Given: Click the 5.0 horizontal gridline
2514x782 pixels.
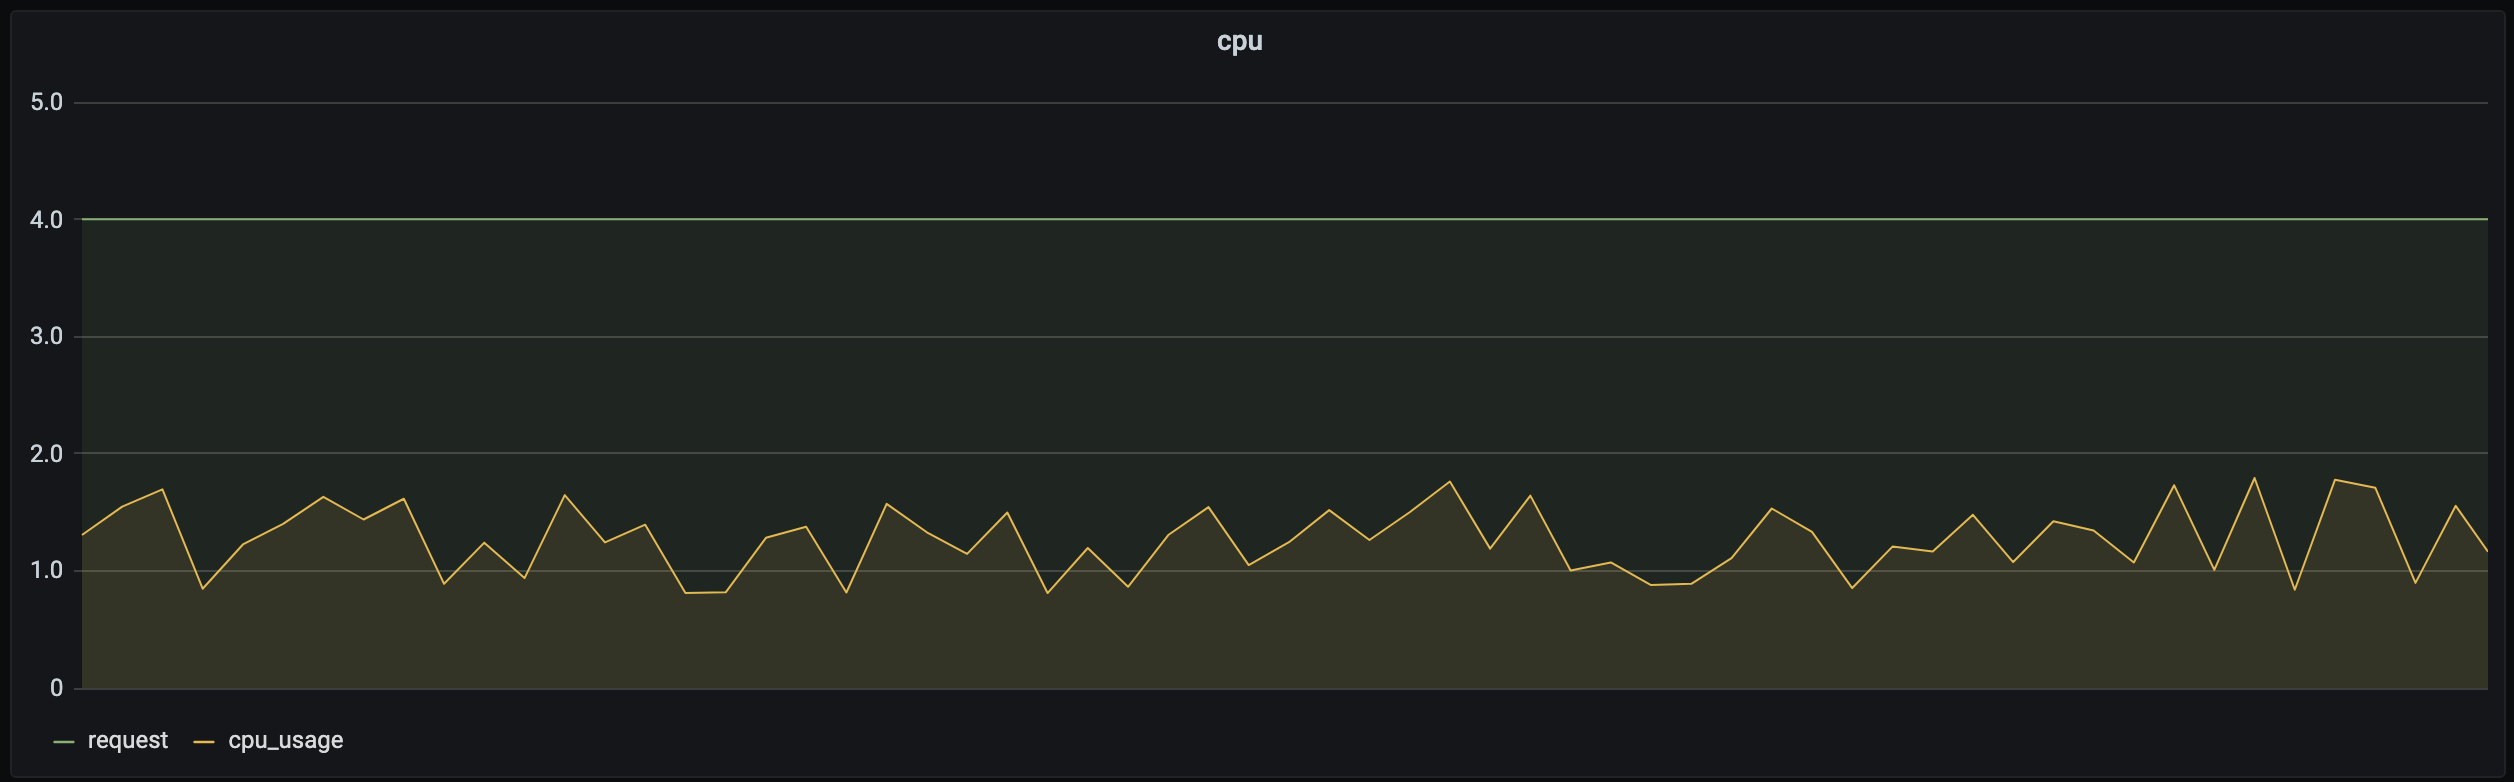Looking at the screenshot, I should tap(1280, 102).
